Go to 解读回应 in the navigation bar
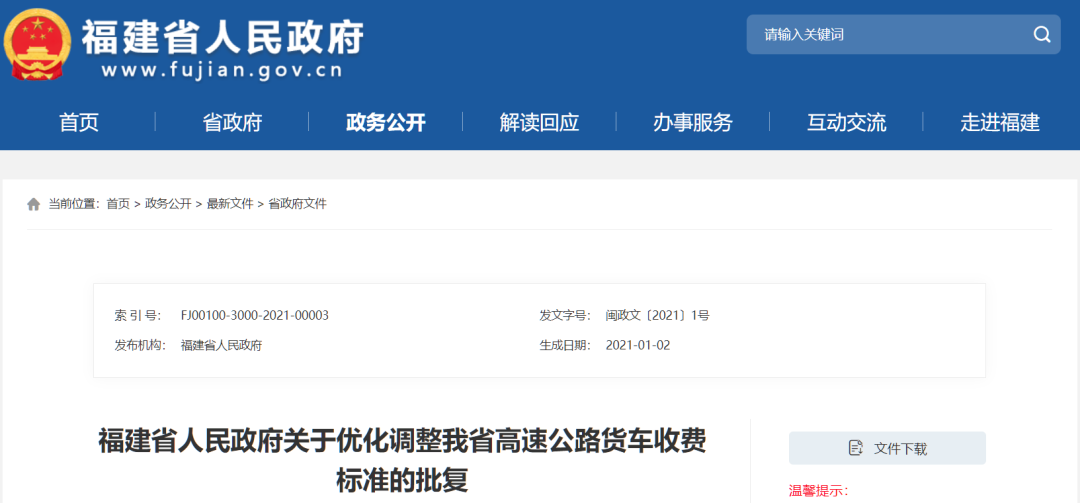1080x503 pixels. 539,123
